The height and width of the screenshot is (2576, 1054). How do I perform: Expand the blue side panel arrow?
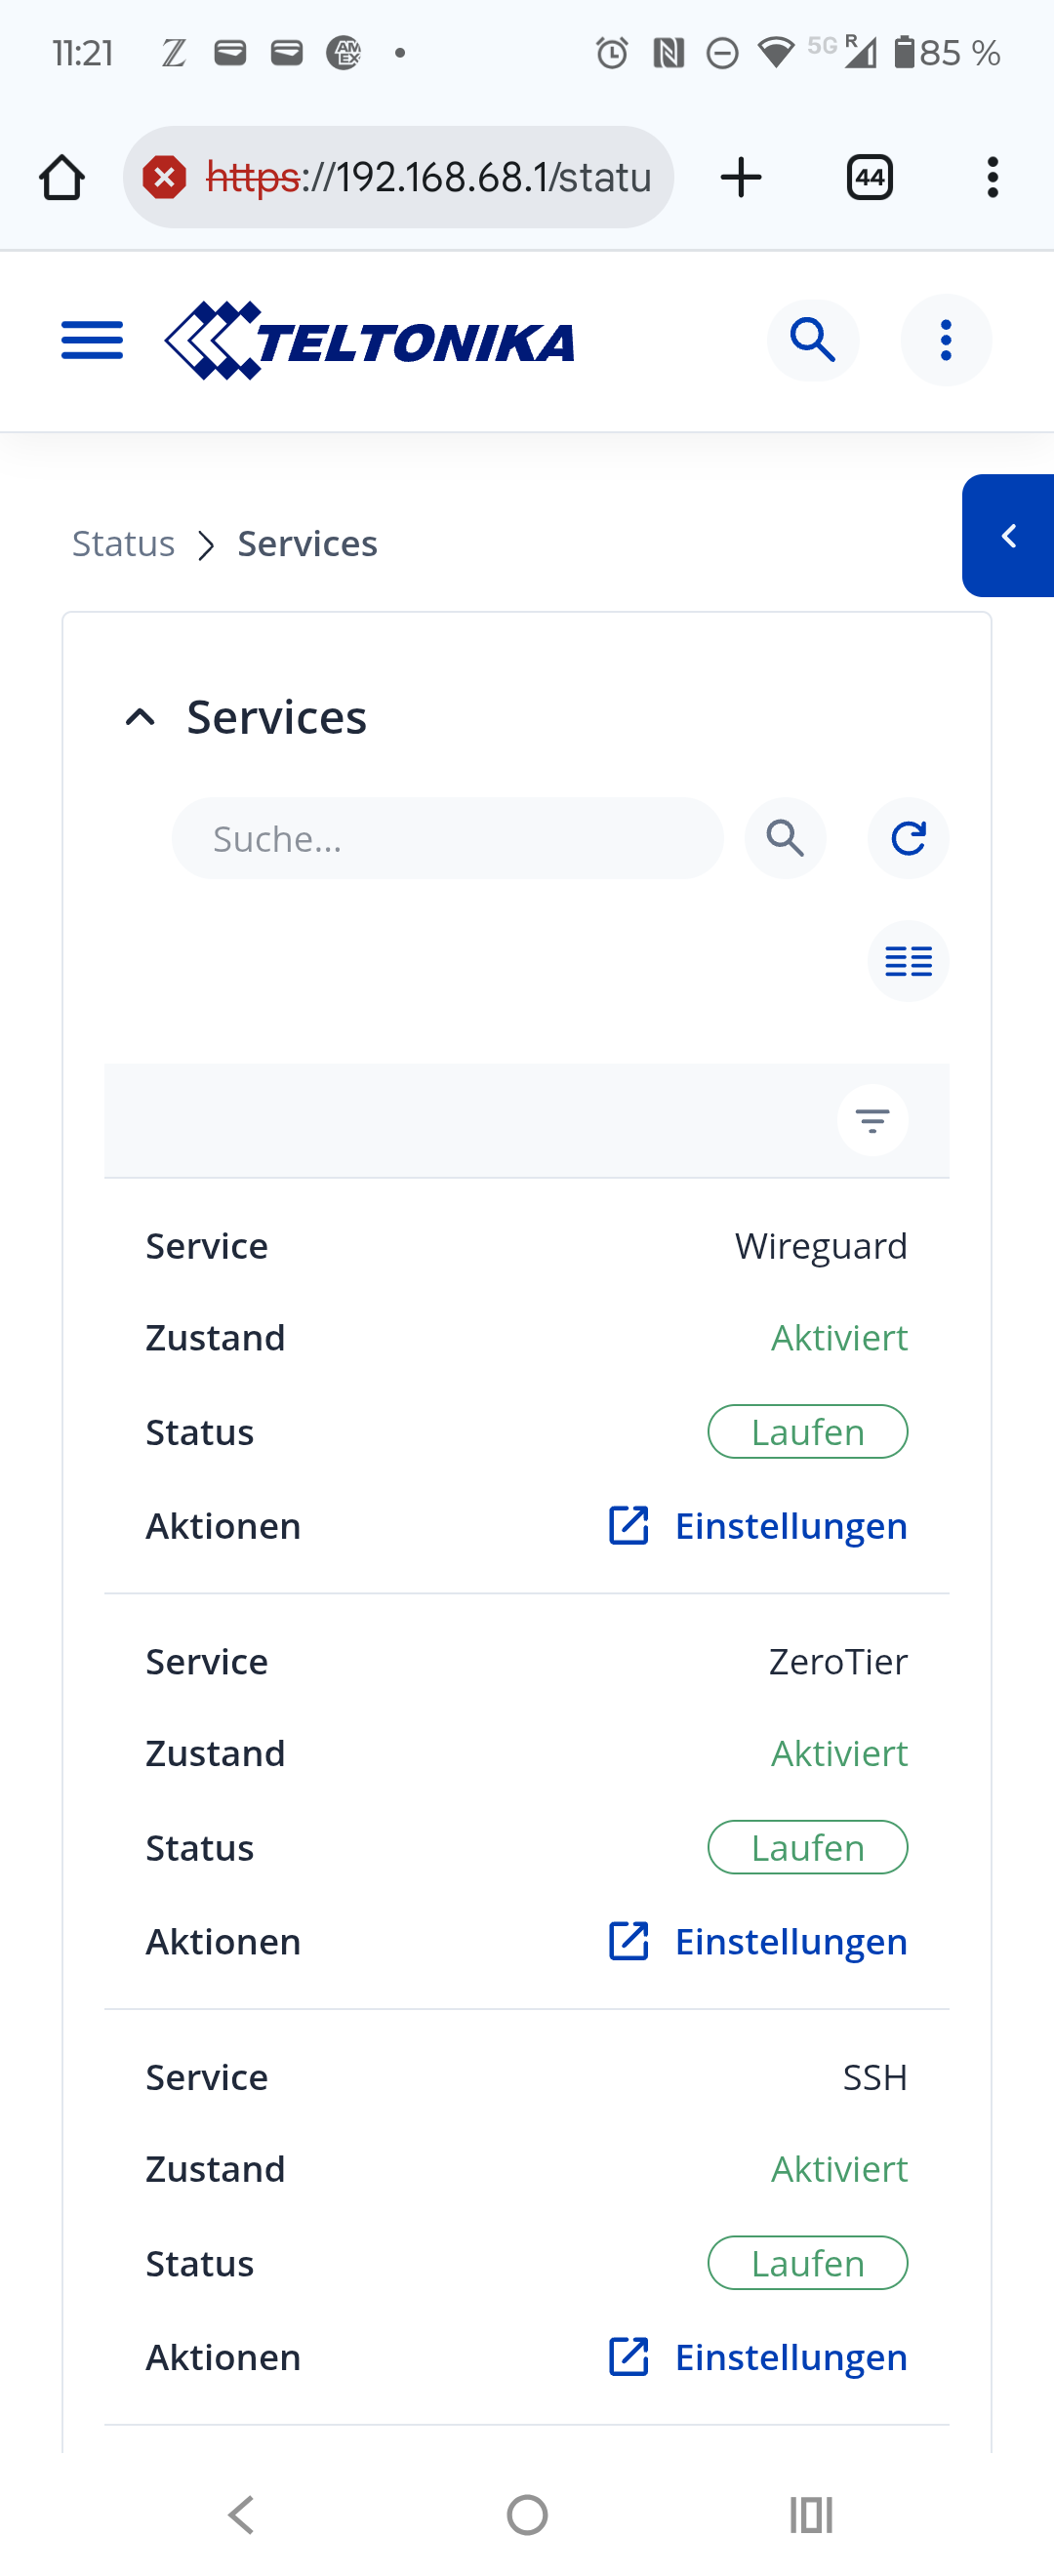pos(1008,536)
